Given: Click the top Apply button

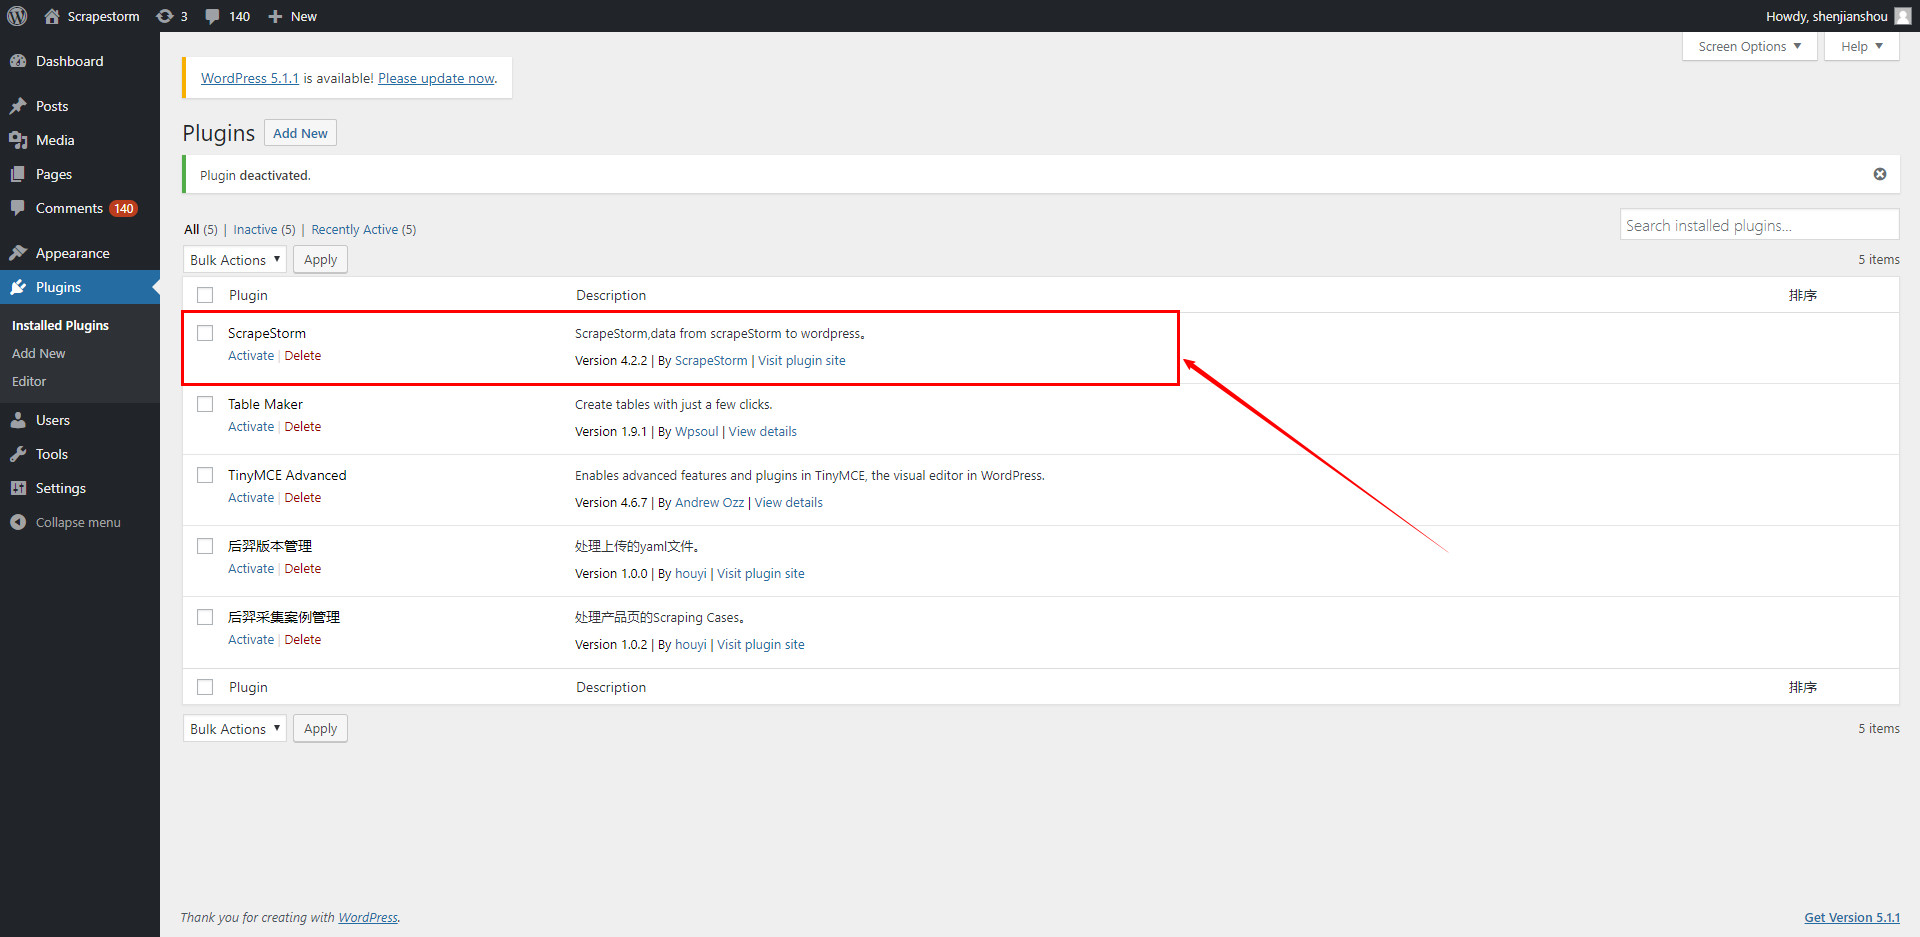Looking at the screenshot, I should [320, 260].
